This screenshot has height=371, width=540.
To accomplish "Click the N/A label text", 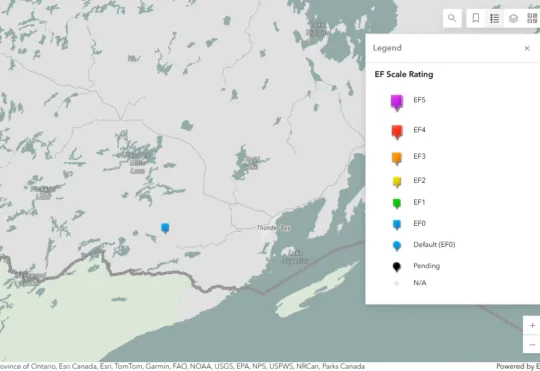I will [x=420, y=283].
